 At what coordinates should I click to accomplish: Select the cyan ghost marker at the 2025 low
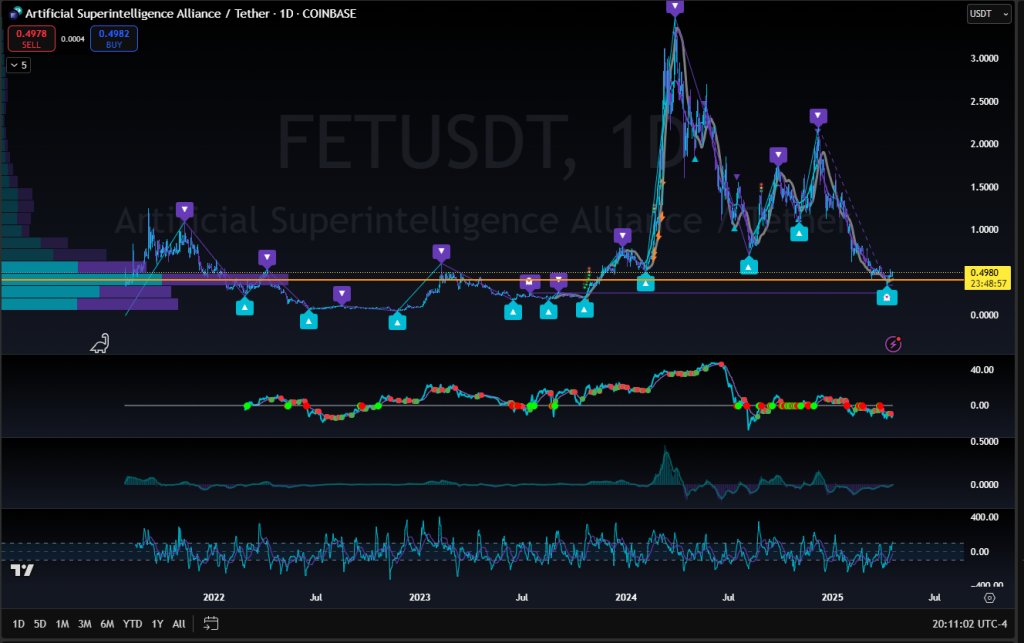(887, 297)
